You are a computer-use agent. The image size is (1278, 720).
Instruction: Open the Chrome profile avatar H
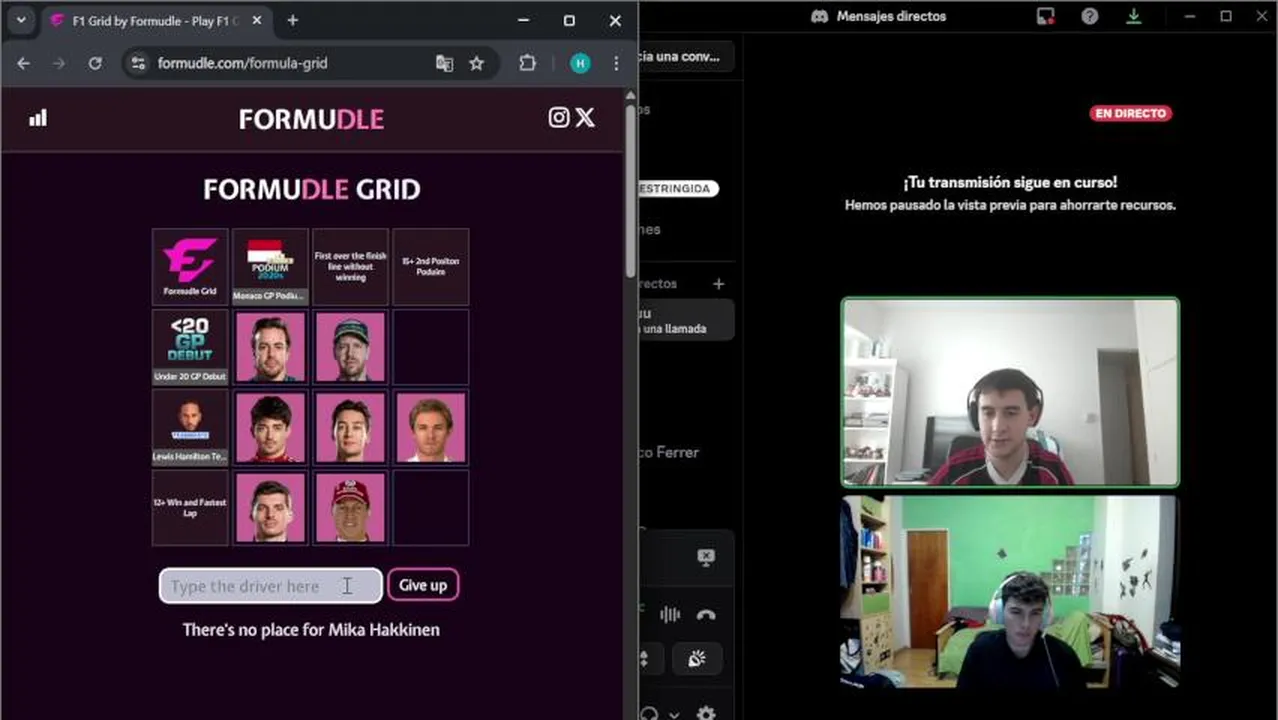(x=580, y=63)
